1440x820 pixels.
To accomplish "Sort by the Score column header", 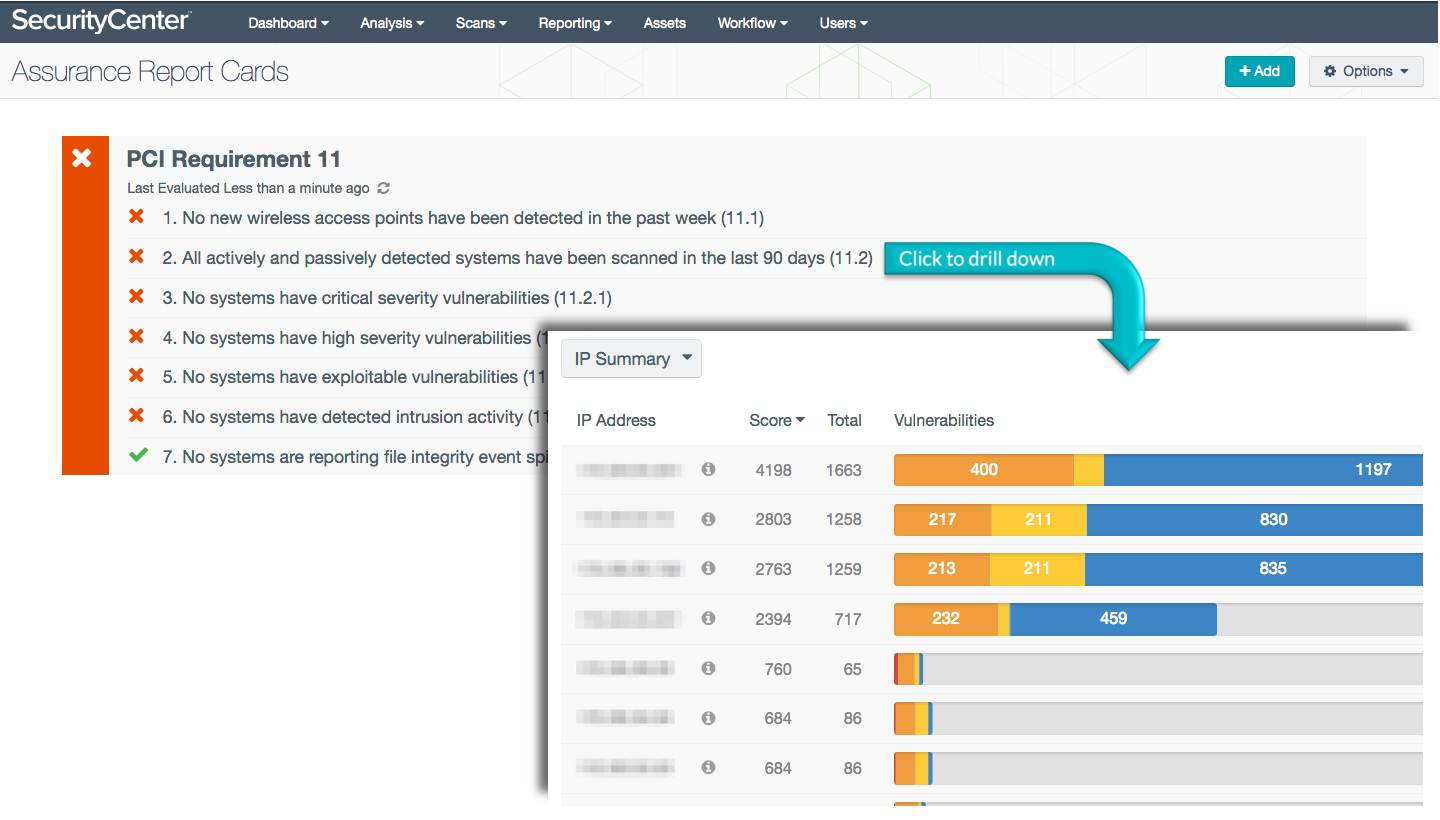I will point(777,420).
